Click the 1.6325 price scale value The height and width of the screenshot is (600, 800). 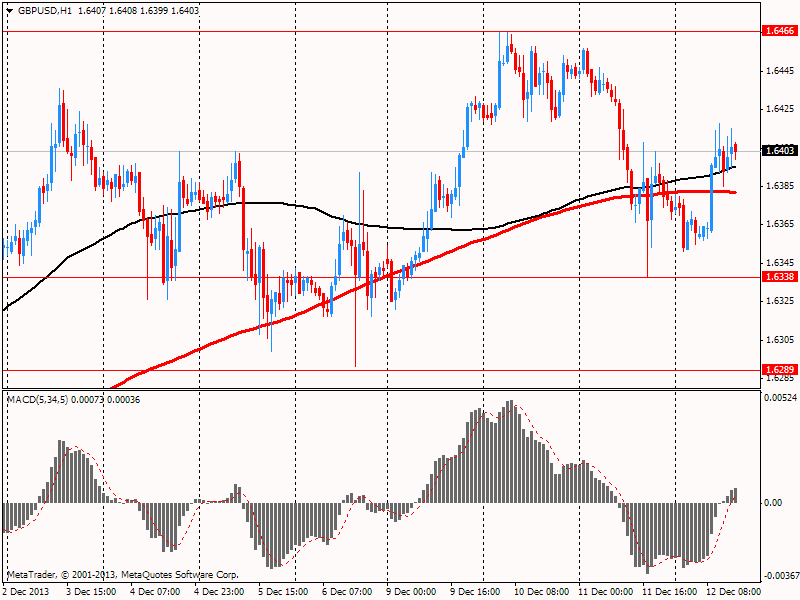click(x=780, y=301)
